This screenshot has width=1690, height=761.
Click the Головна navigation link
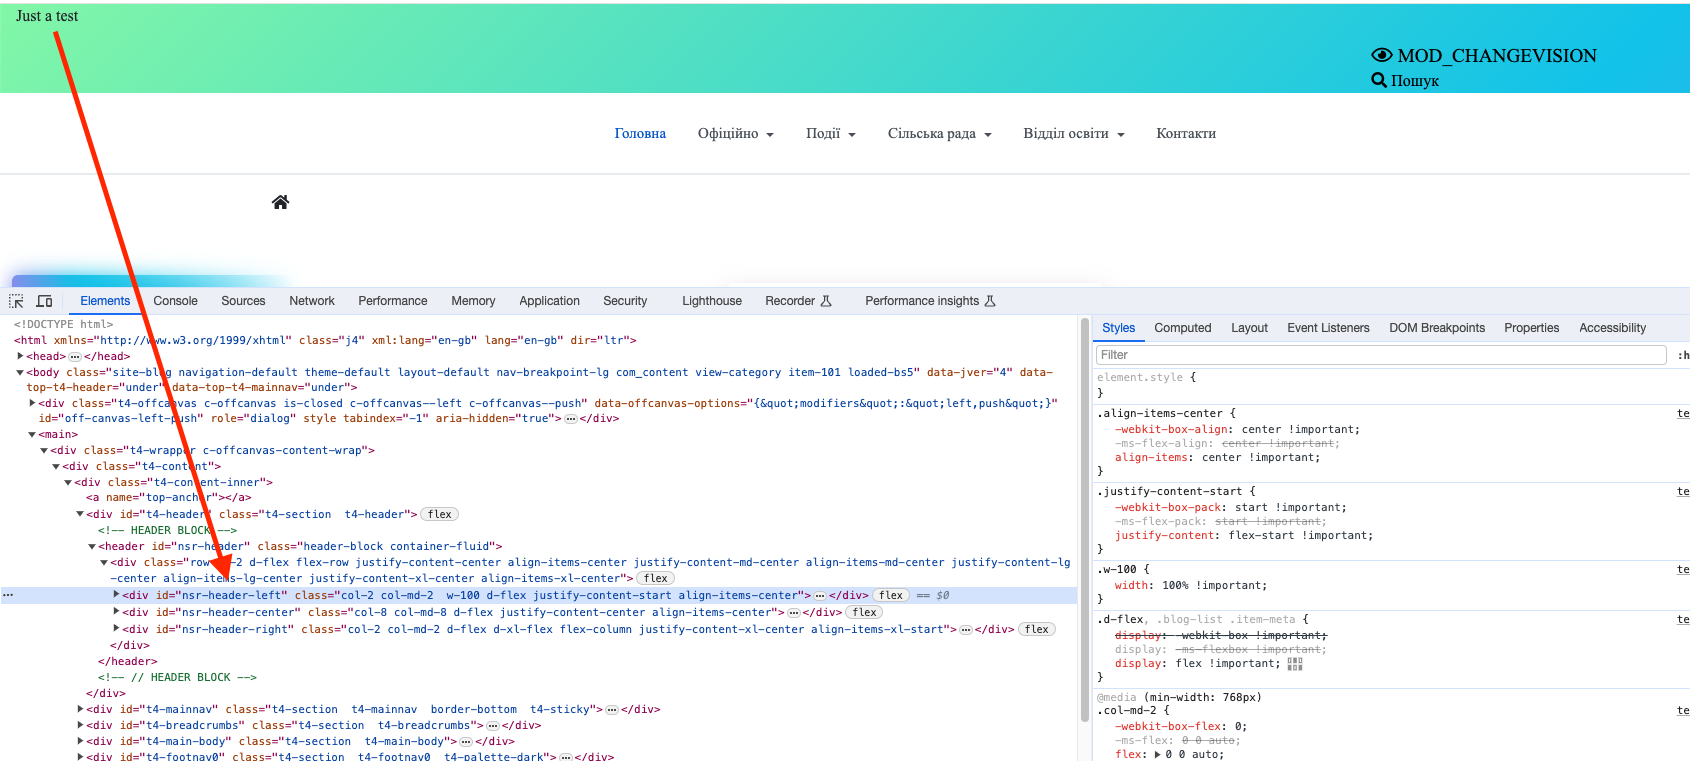[x=640, y=133]
